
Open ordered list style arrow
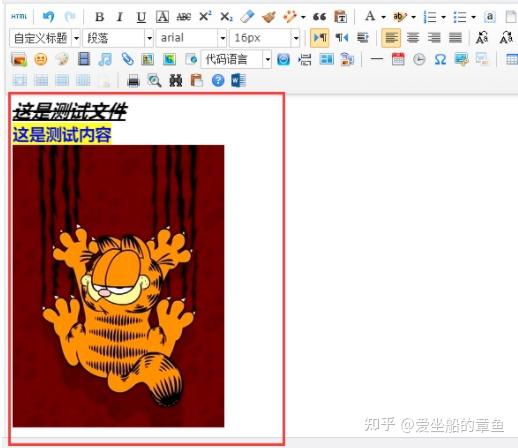[443, 17]
